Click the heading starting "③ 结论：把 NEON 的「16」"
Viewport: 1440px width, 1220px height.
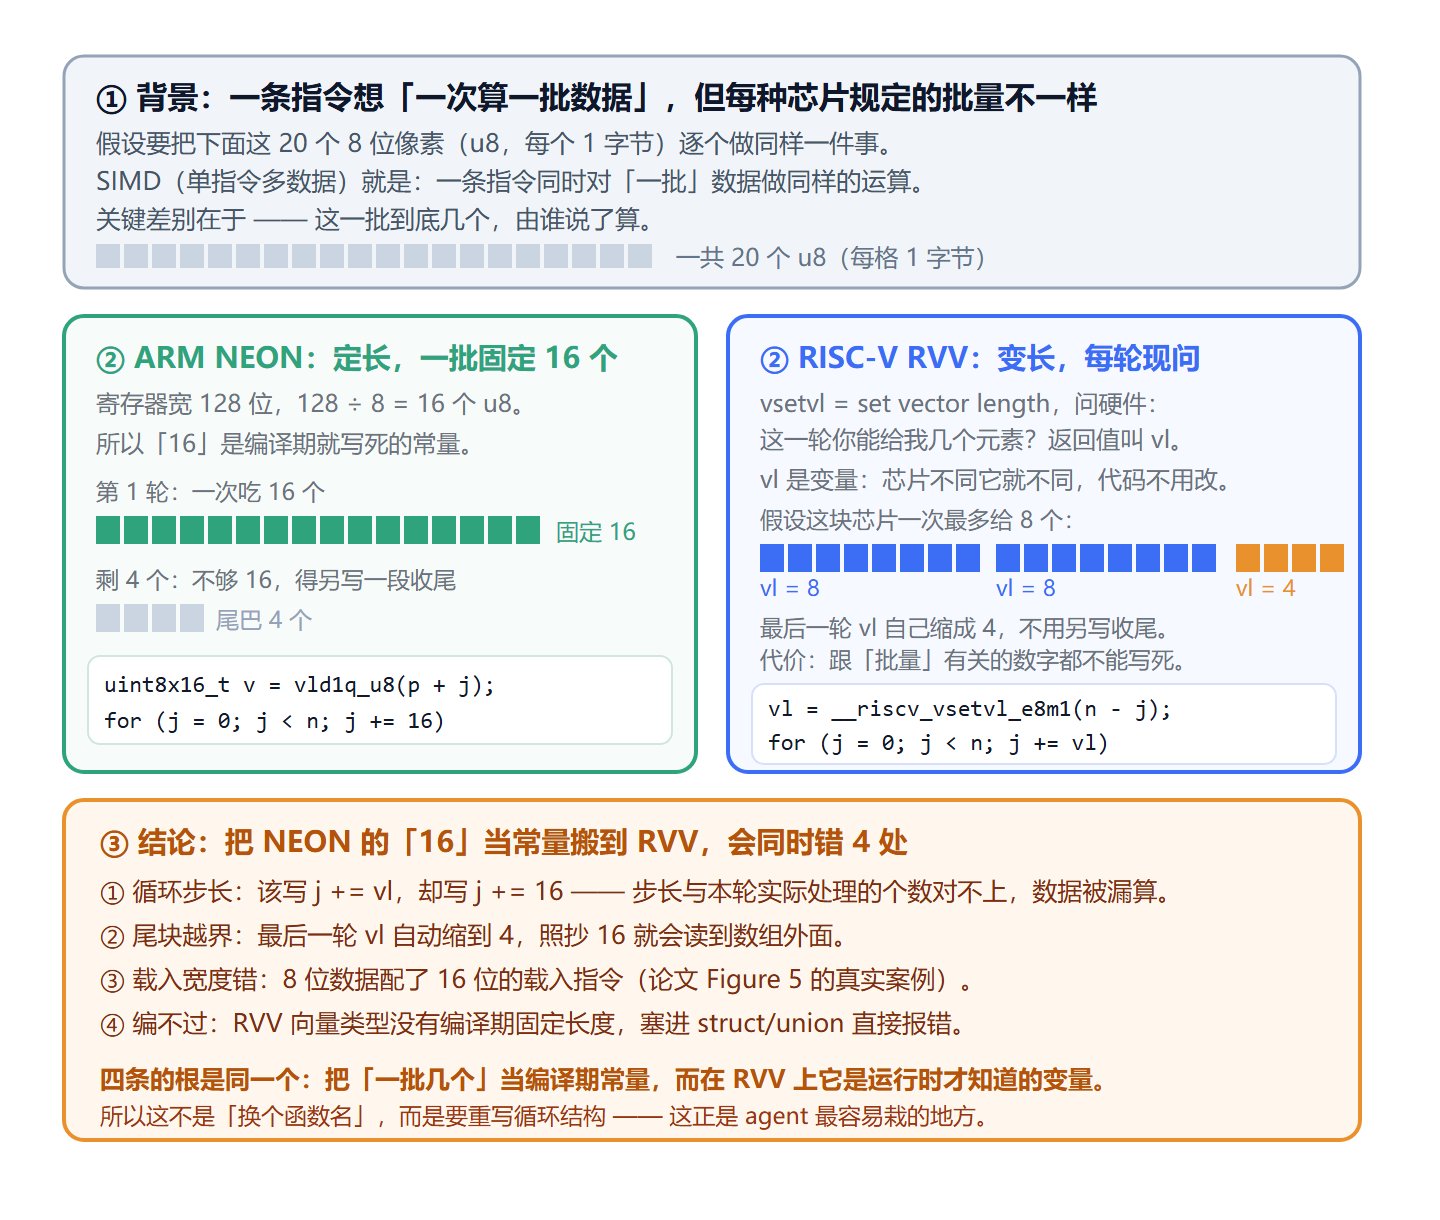click(503, 842)
